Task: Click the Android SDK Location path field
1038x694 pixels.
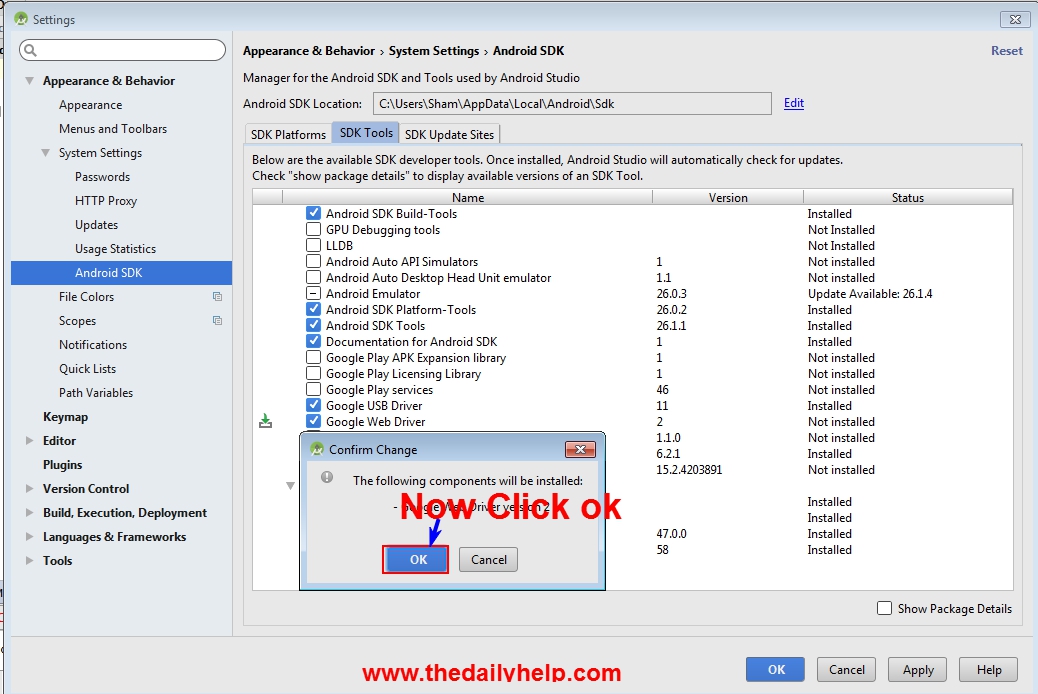Action: pos(572,103)
